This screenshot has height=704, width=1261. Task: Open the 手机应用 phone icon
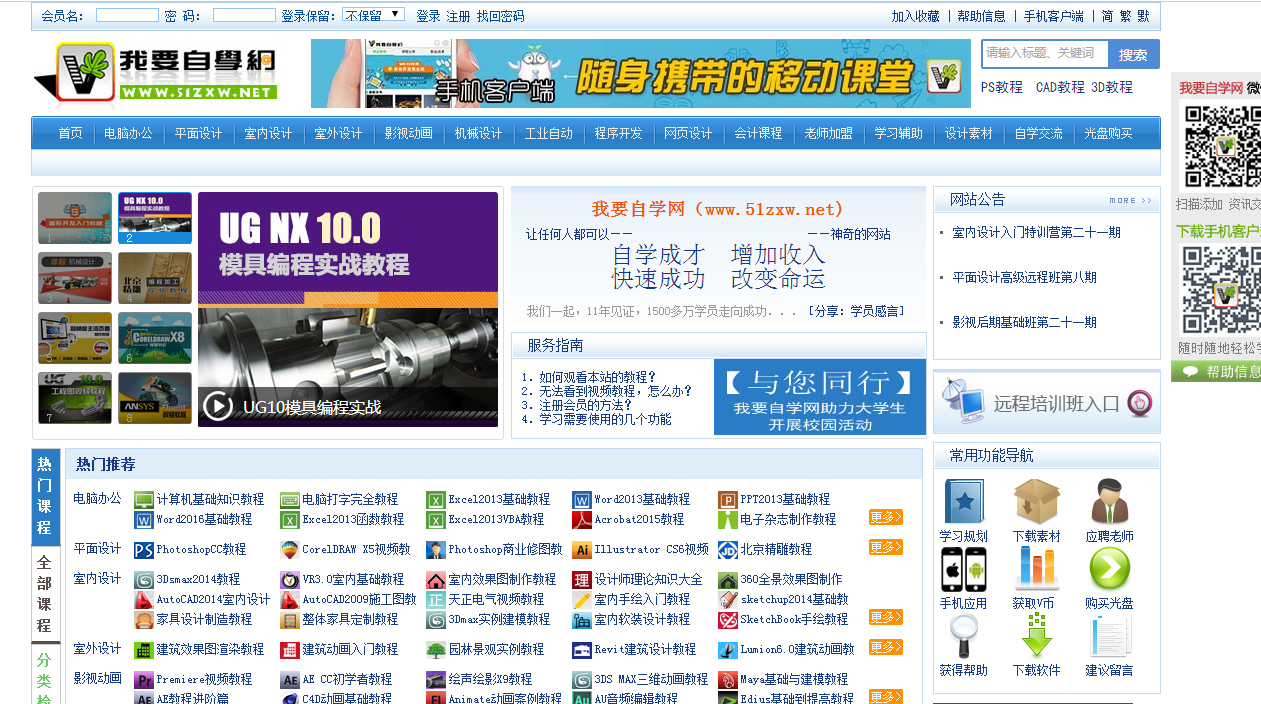click(x=964, y=570)
